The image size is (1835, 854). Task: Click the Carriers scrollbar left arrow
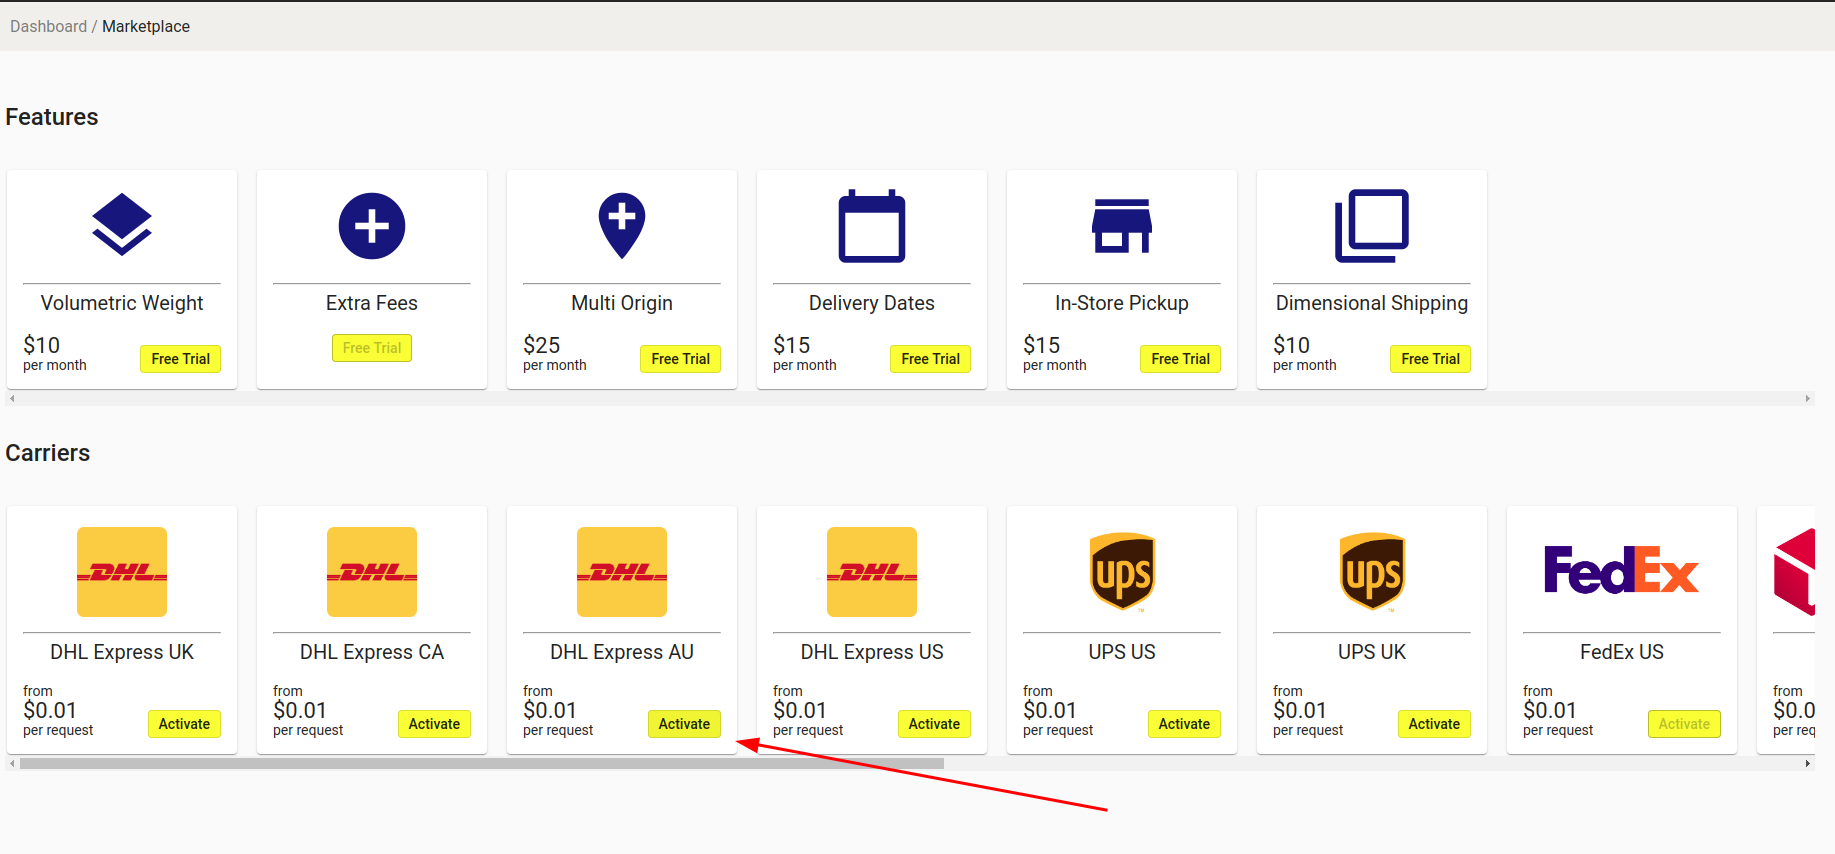[x=12, y=764]
